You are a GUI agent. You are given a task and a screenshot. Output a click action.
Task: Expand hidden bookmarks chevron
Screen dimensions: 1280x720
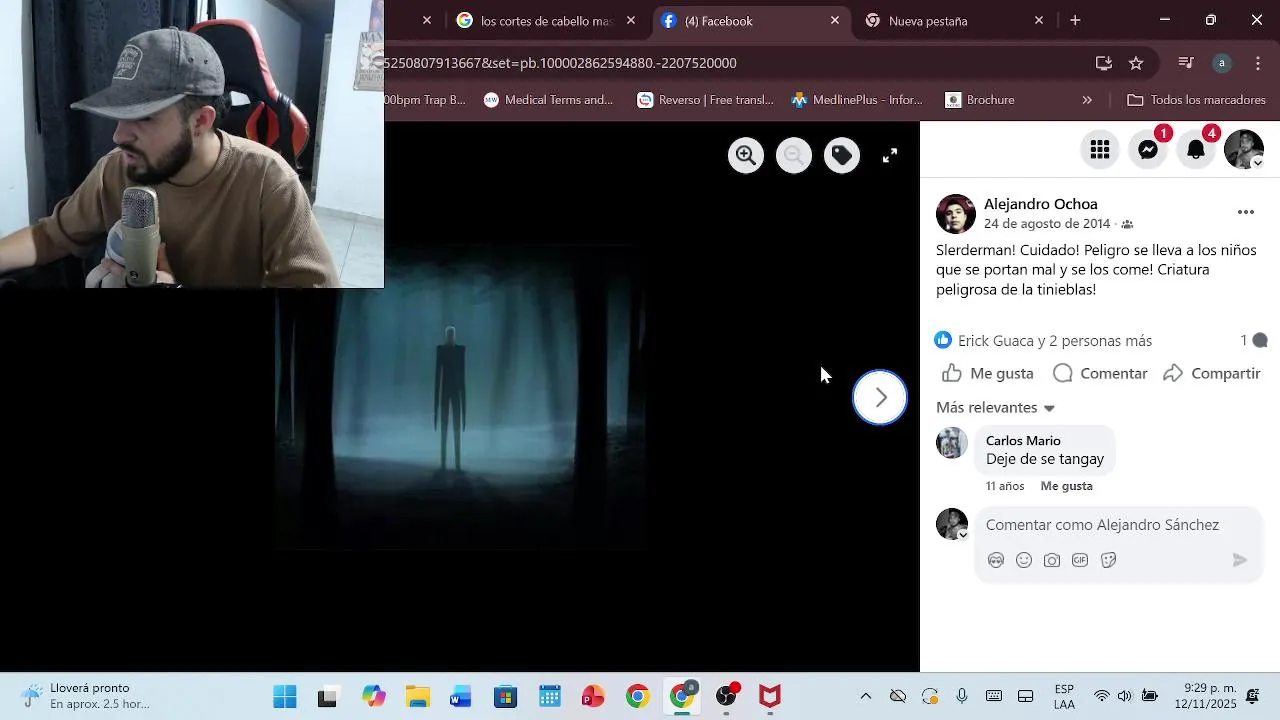(x=1087, y=100)
